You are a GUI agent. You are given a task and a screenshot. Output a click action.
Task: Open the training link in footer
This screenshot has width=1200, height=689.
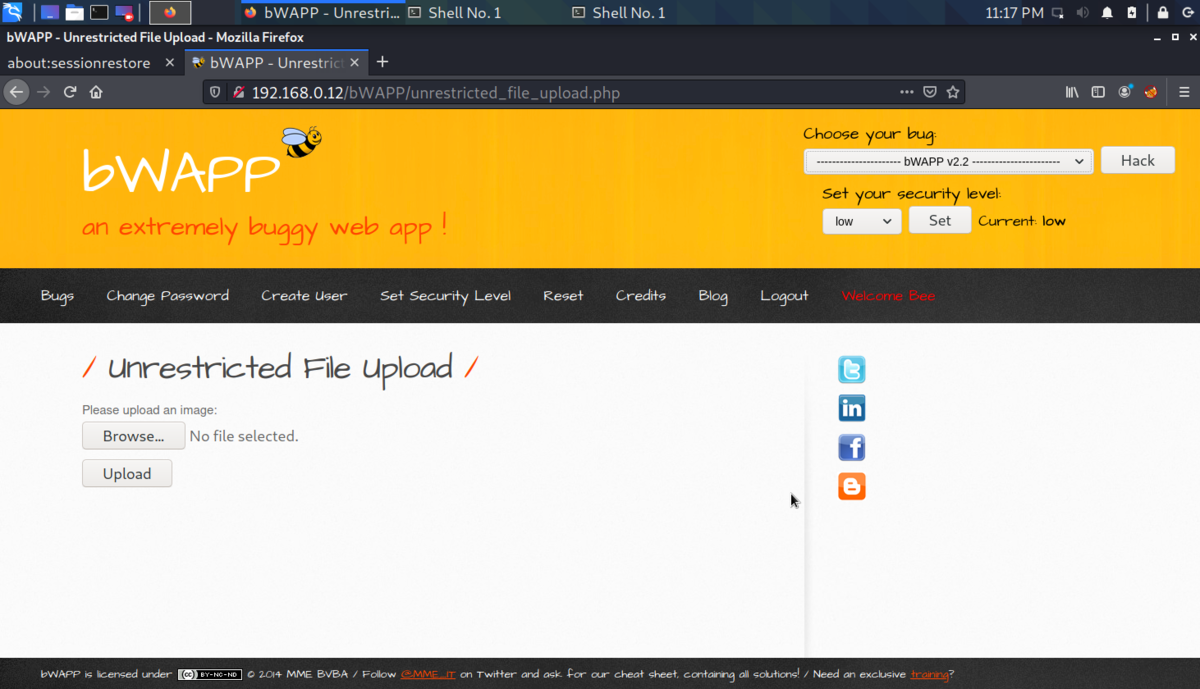point(929,674)
